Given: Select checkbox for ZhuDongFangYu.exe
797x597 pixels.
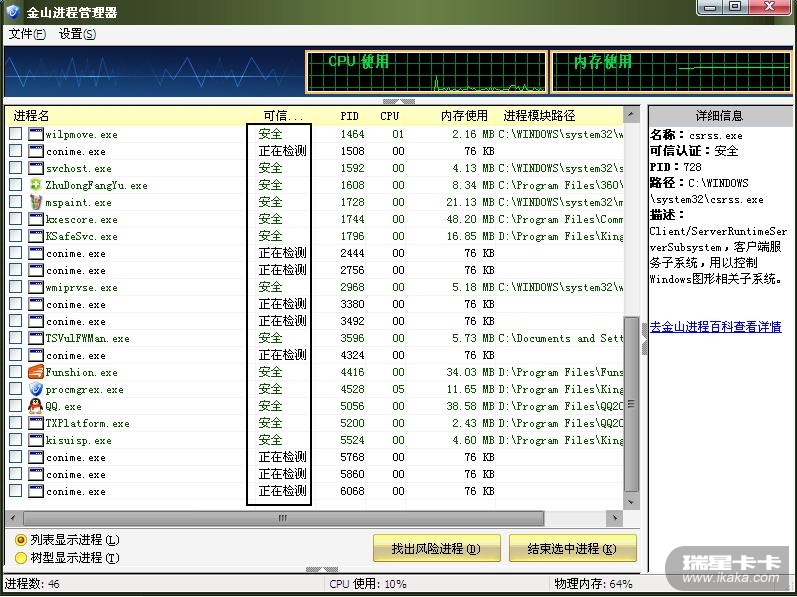Looking at the screenshot, I should [16, 184].
